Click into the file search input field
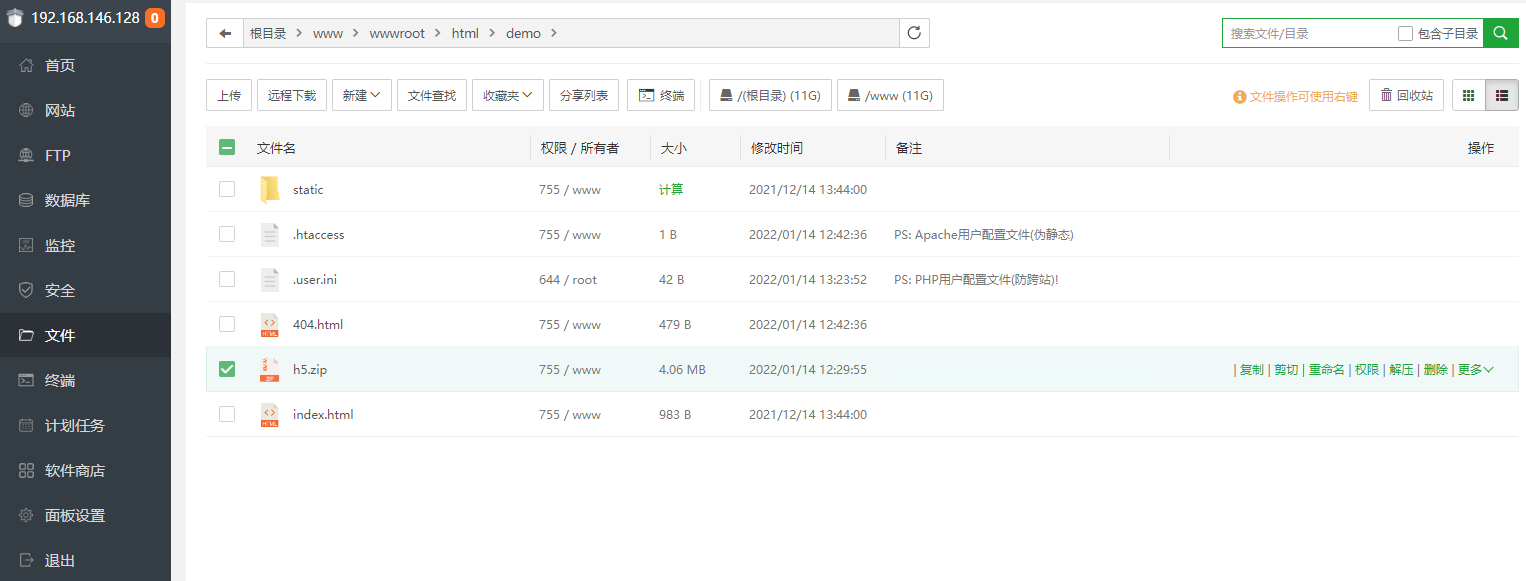The image size is (1526, 581). click(x=1308, y=33)
